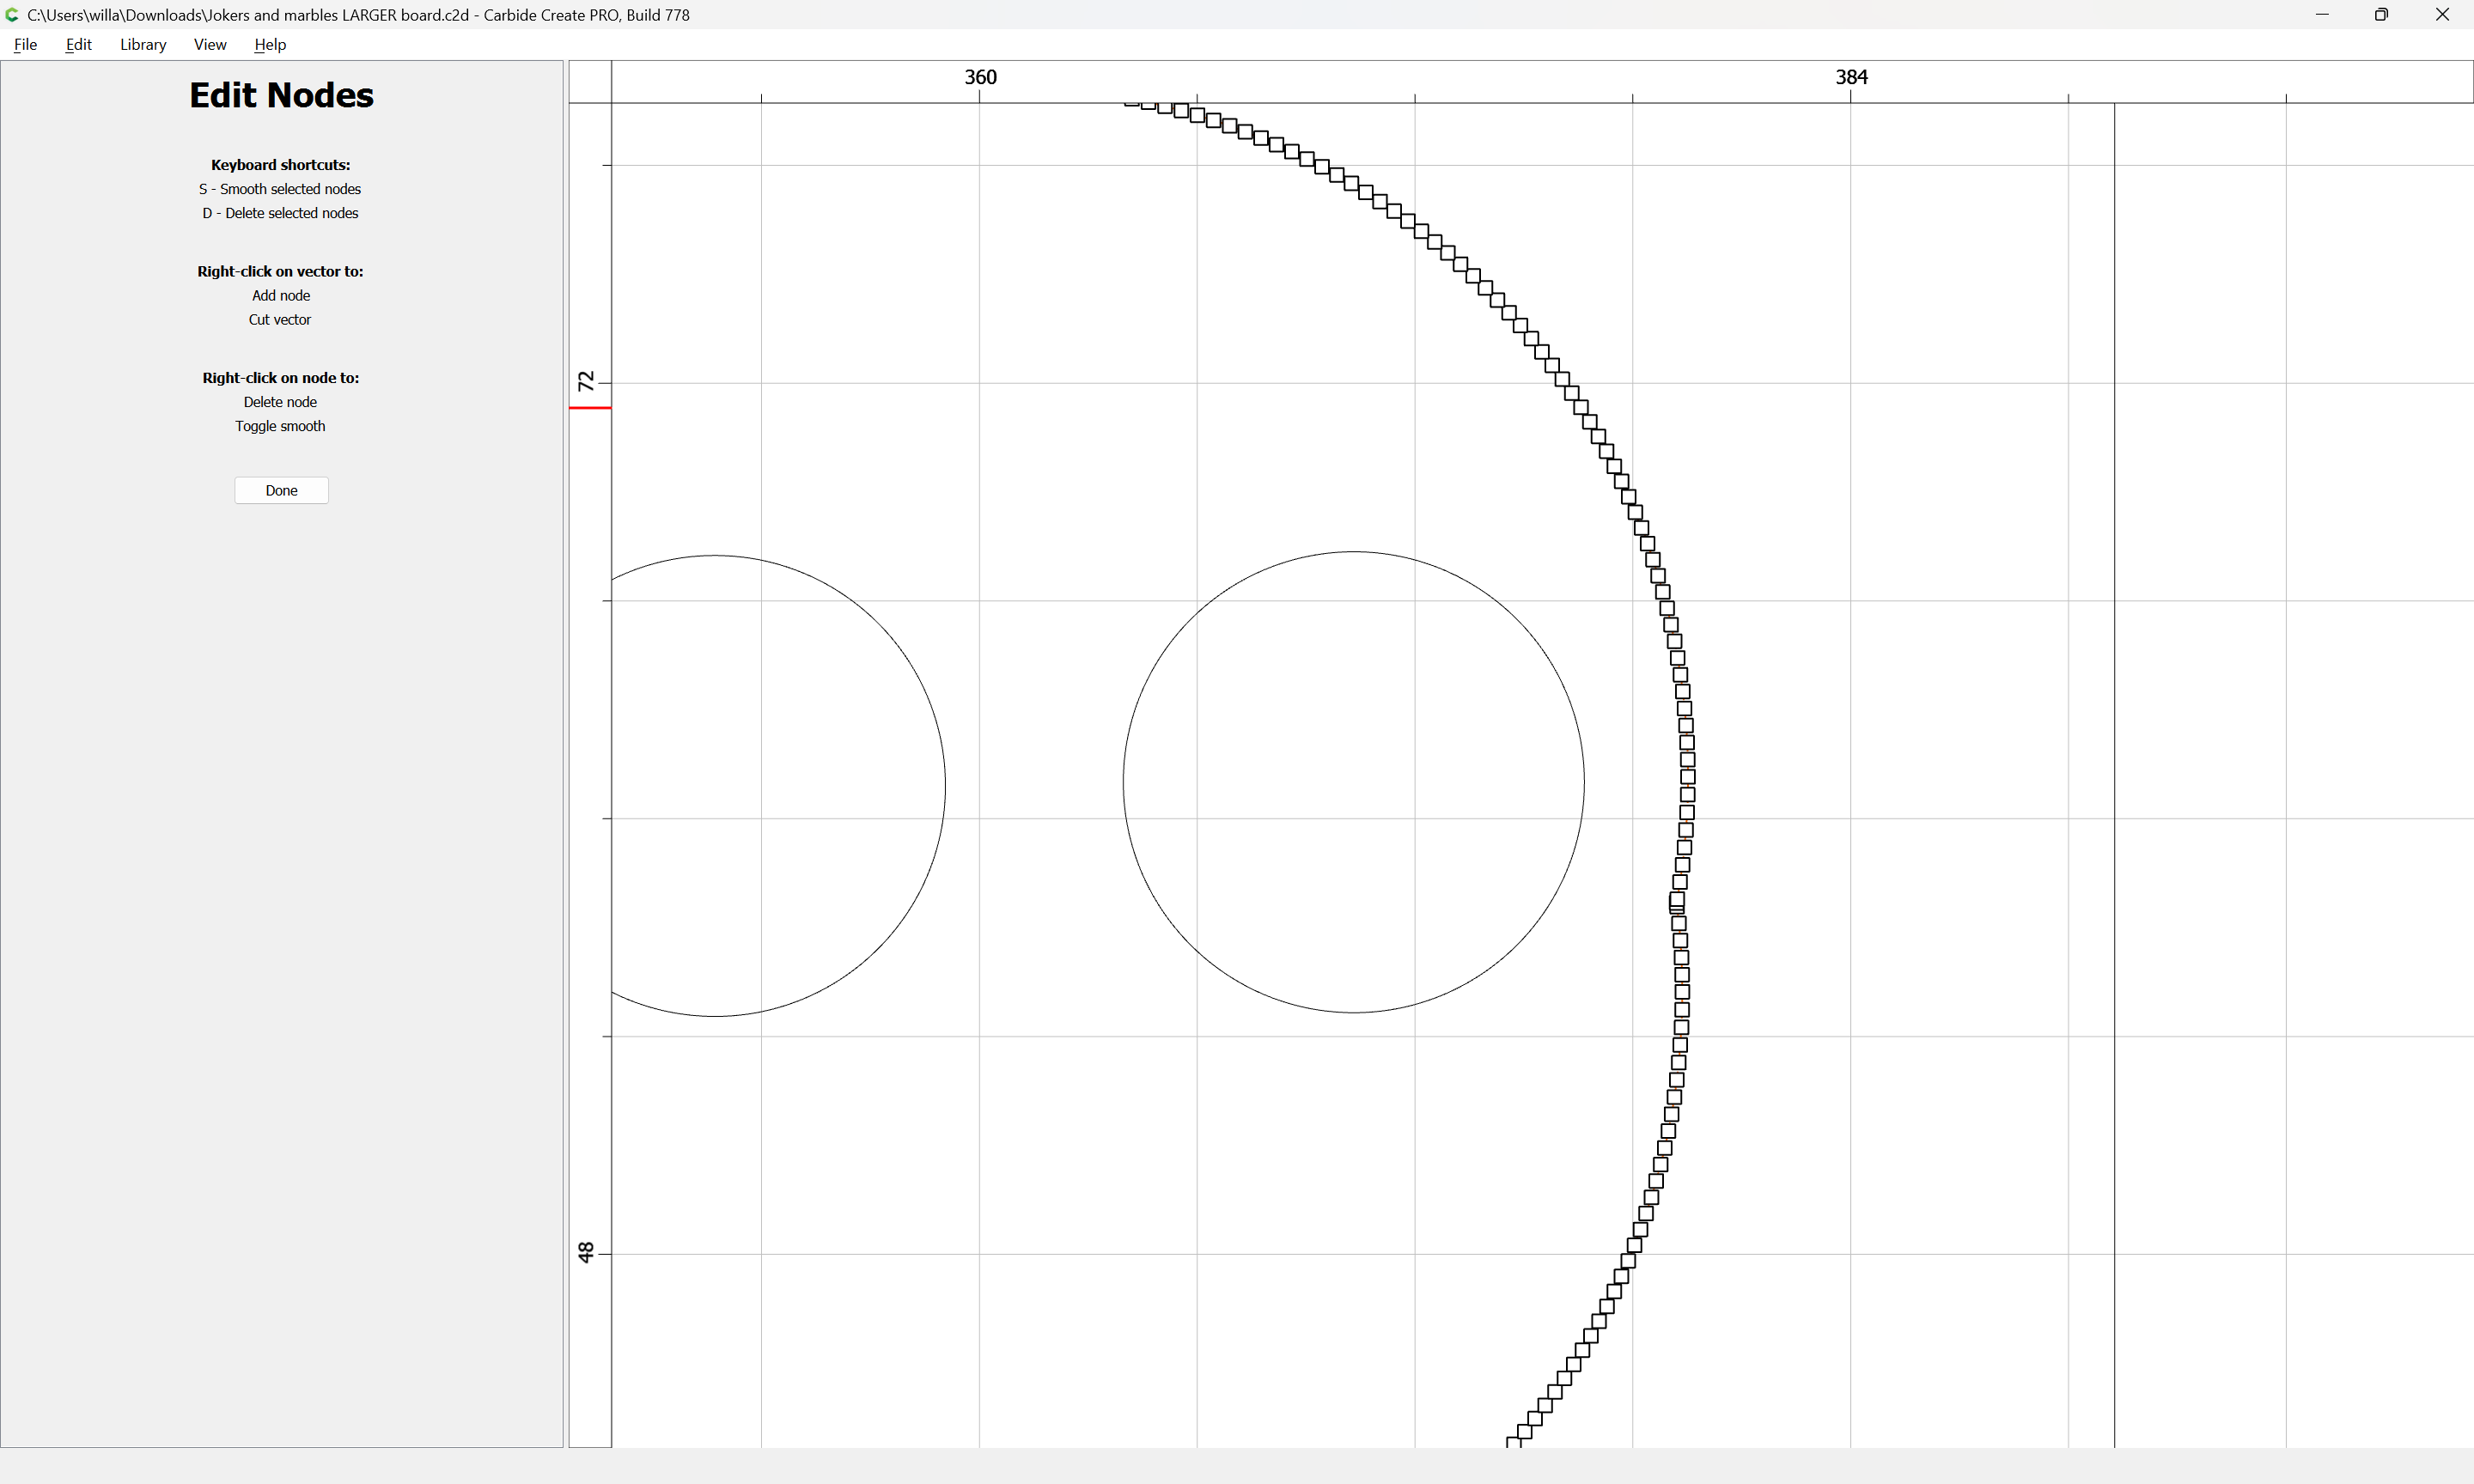2474x1484 pixels.
Task: Click the 'Right-click on vector to:' label
Action: (280, 271)
